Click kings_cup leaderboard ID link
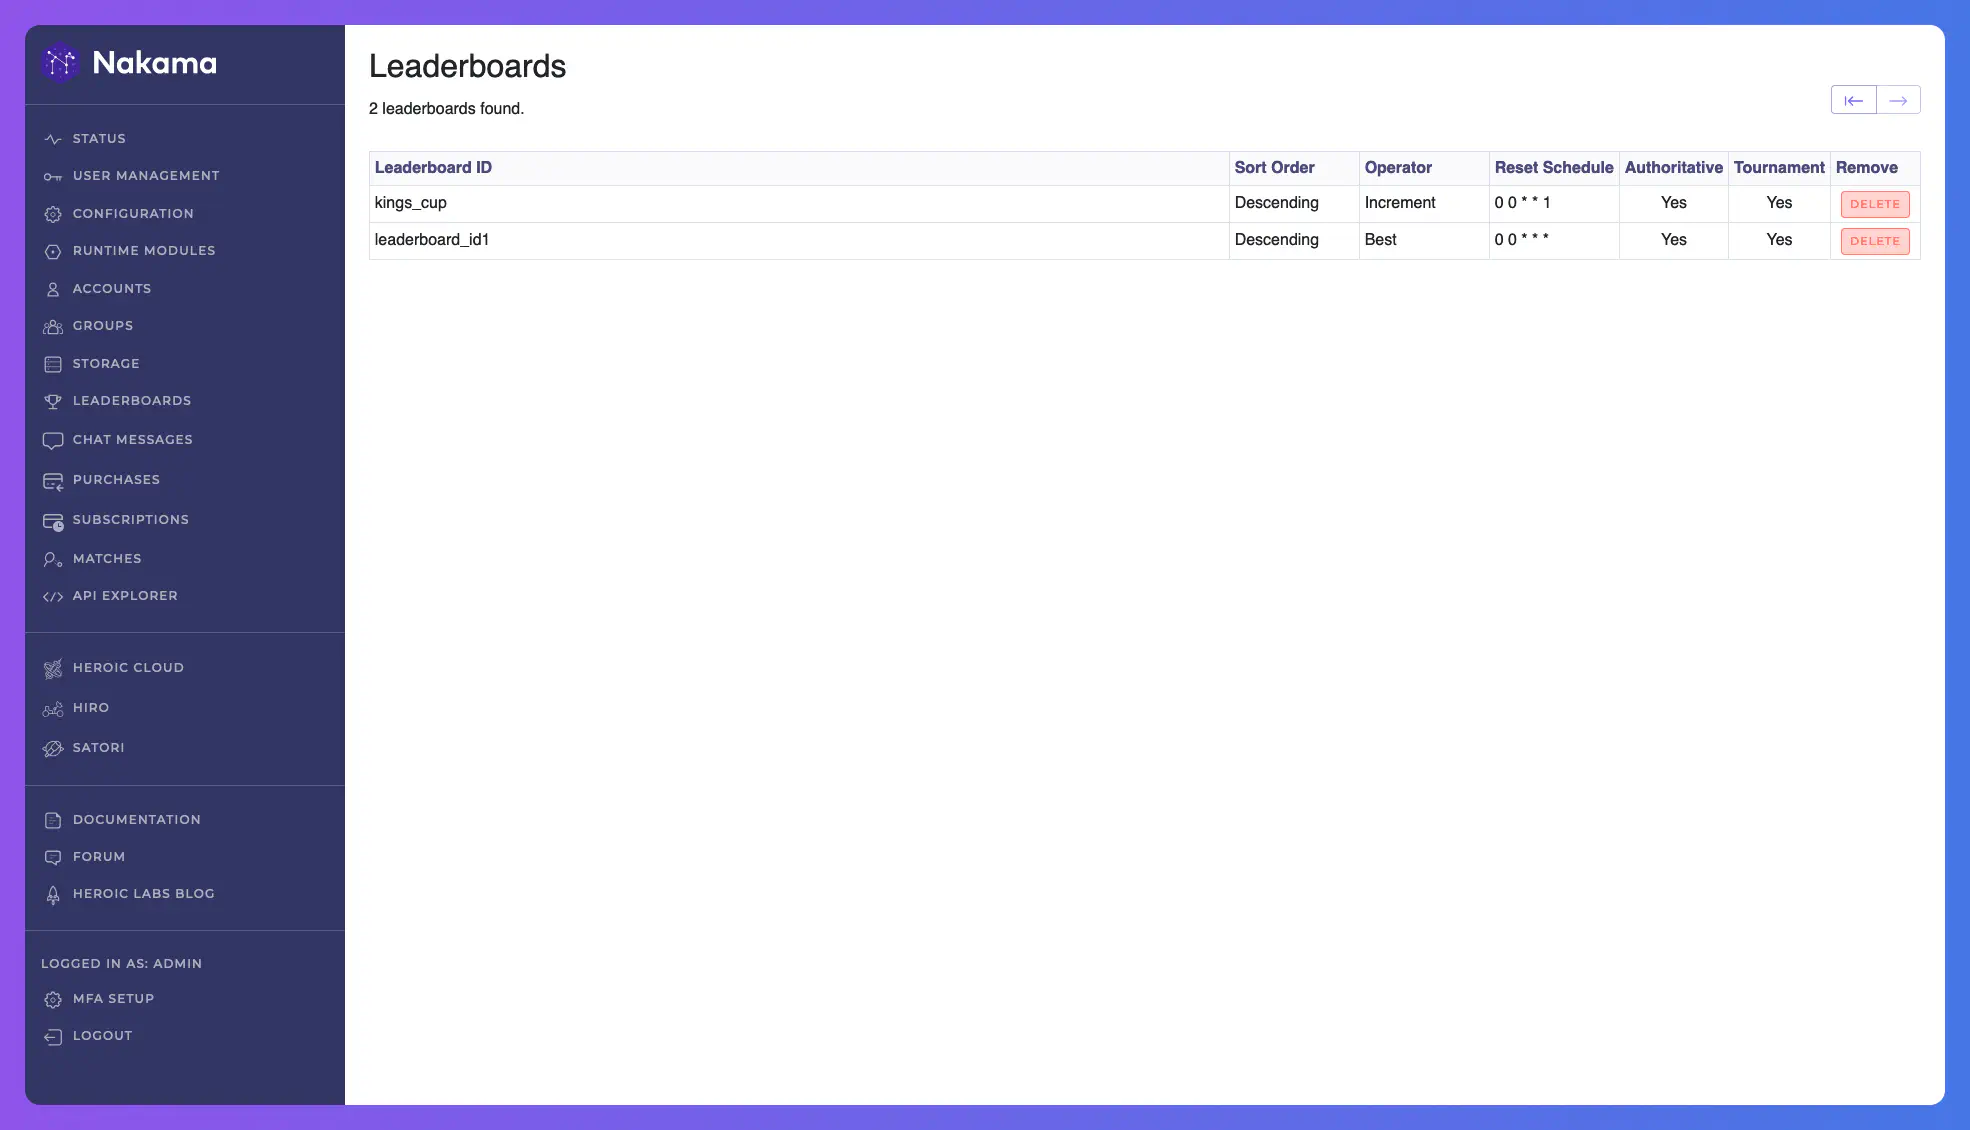The width and height of the screenshot is (1970, 1130). [x=410, y=203]
